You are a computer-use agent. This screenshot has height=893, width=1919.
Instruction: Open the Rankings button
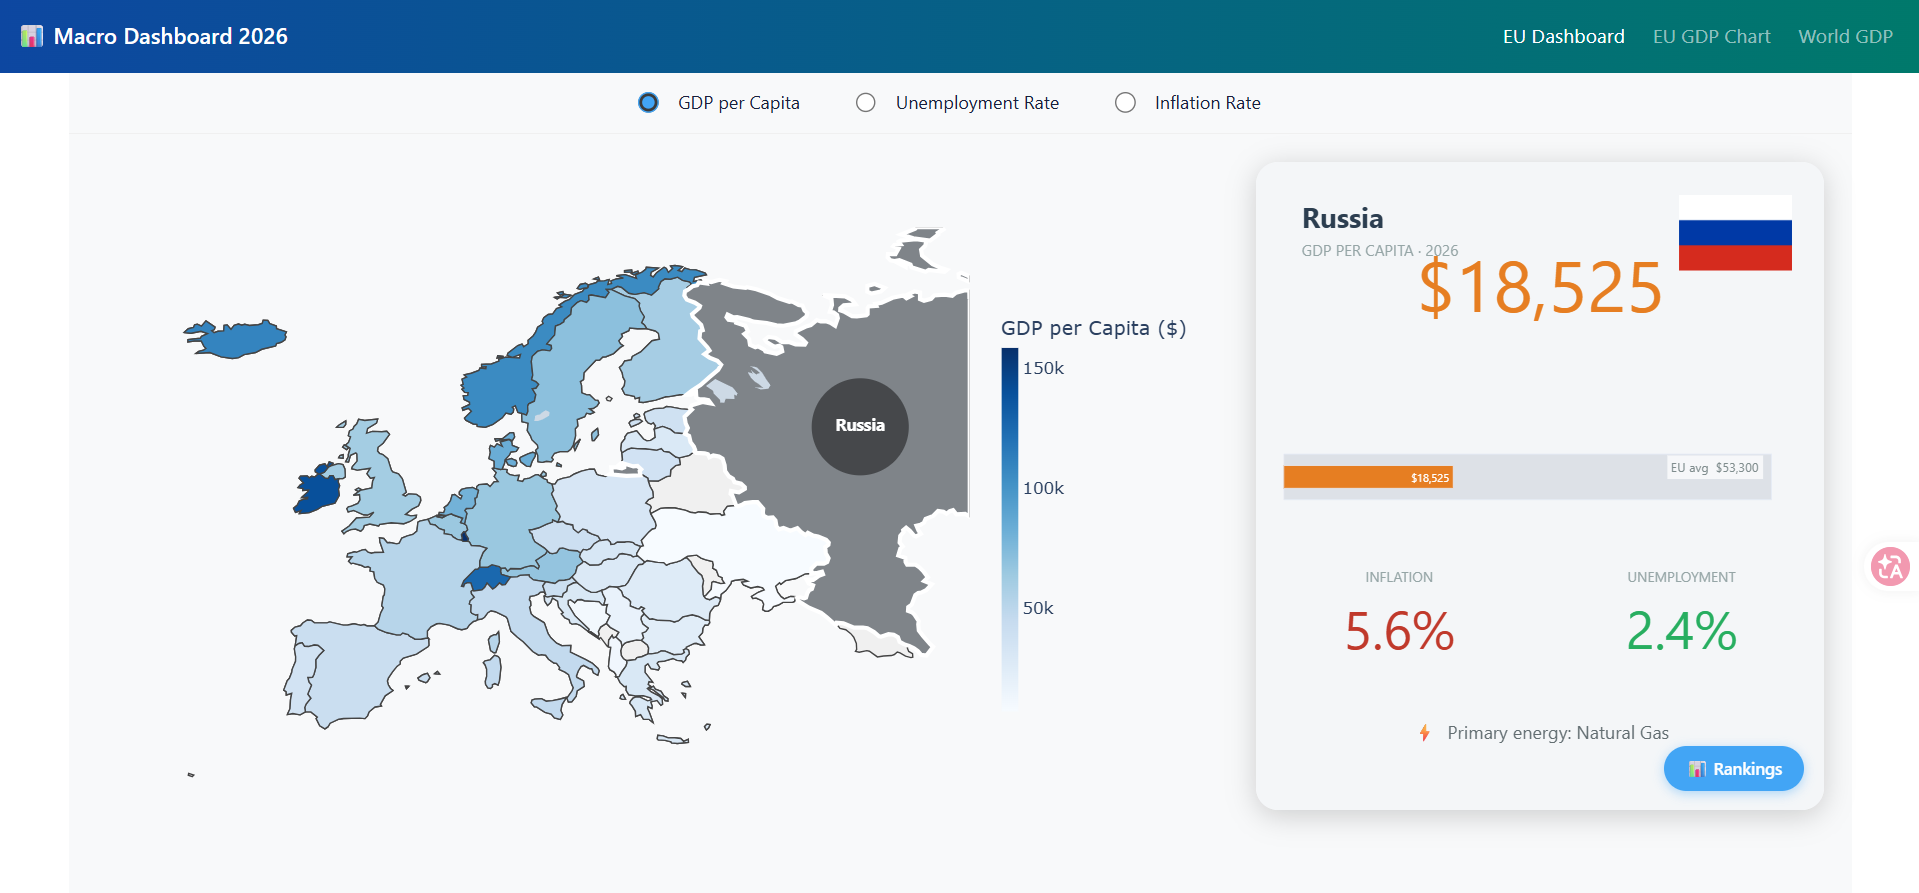coord(1734,769)
